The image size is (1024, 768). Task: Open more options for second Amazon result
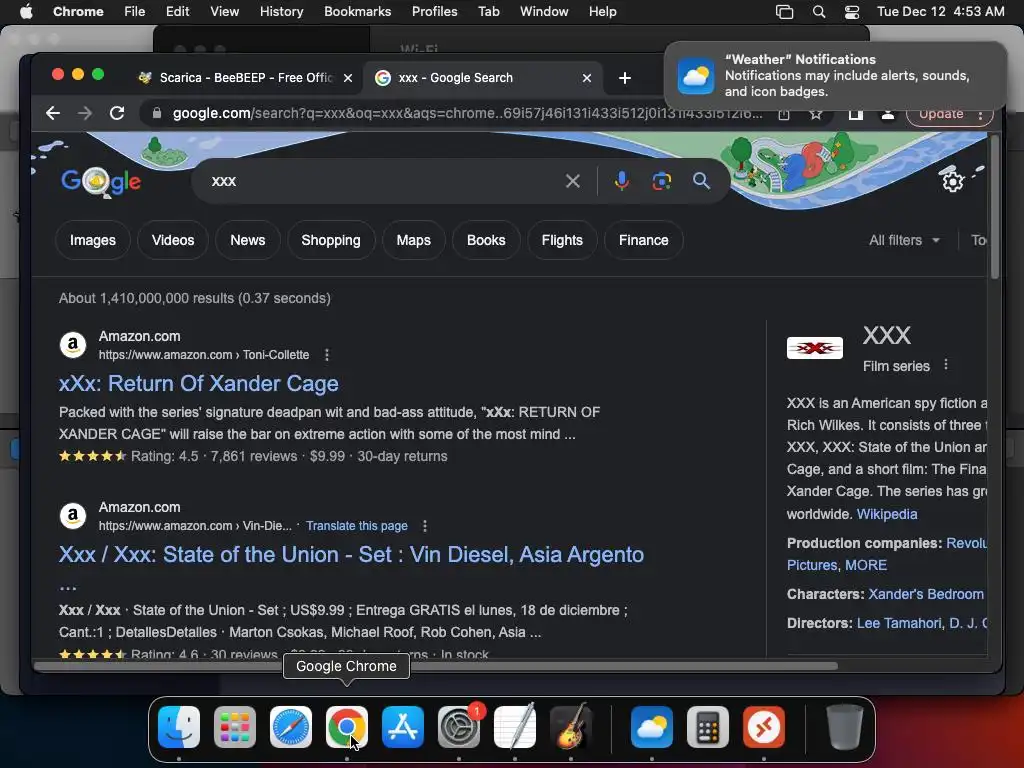tap(424, 526)
